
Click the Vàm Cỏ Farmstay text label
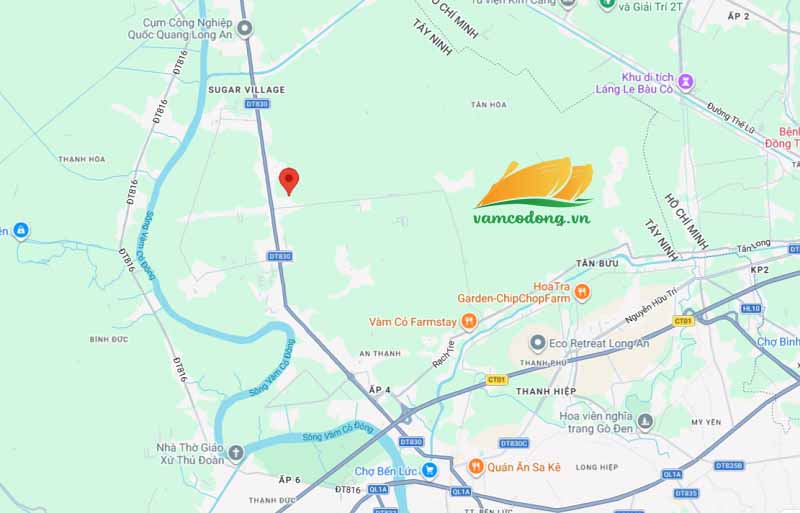[x=413, y=322]
